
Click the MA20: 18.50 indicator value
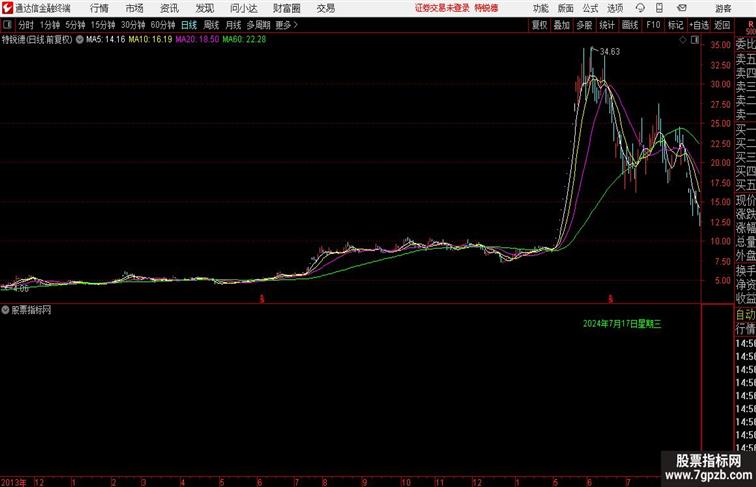[x=197, y=40]
